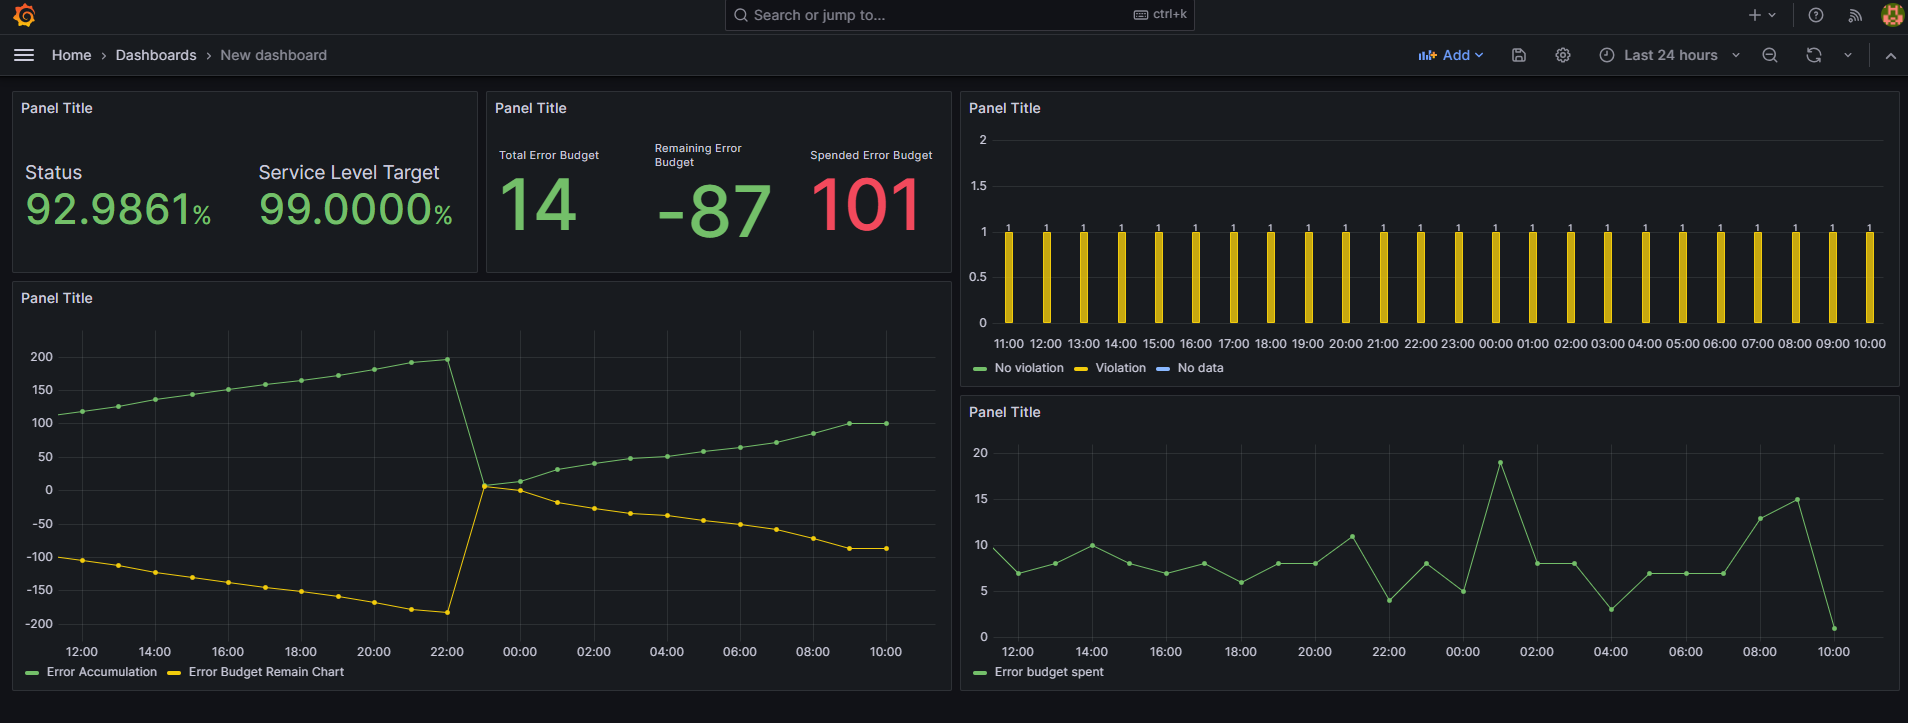Viewport: 1908px width, 723px height.
Task: Open the help question mark icon
Action: pyautogui.click(x=1816, y=15)
